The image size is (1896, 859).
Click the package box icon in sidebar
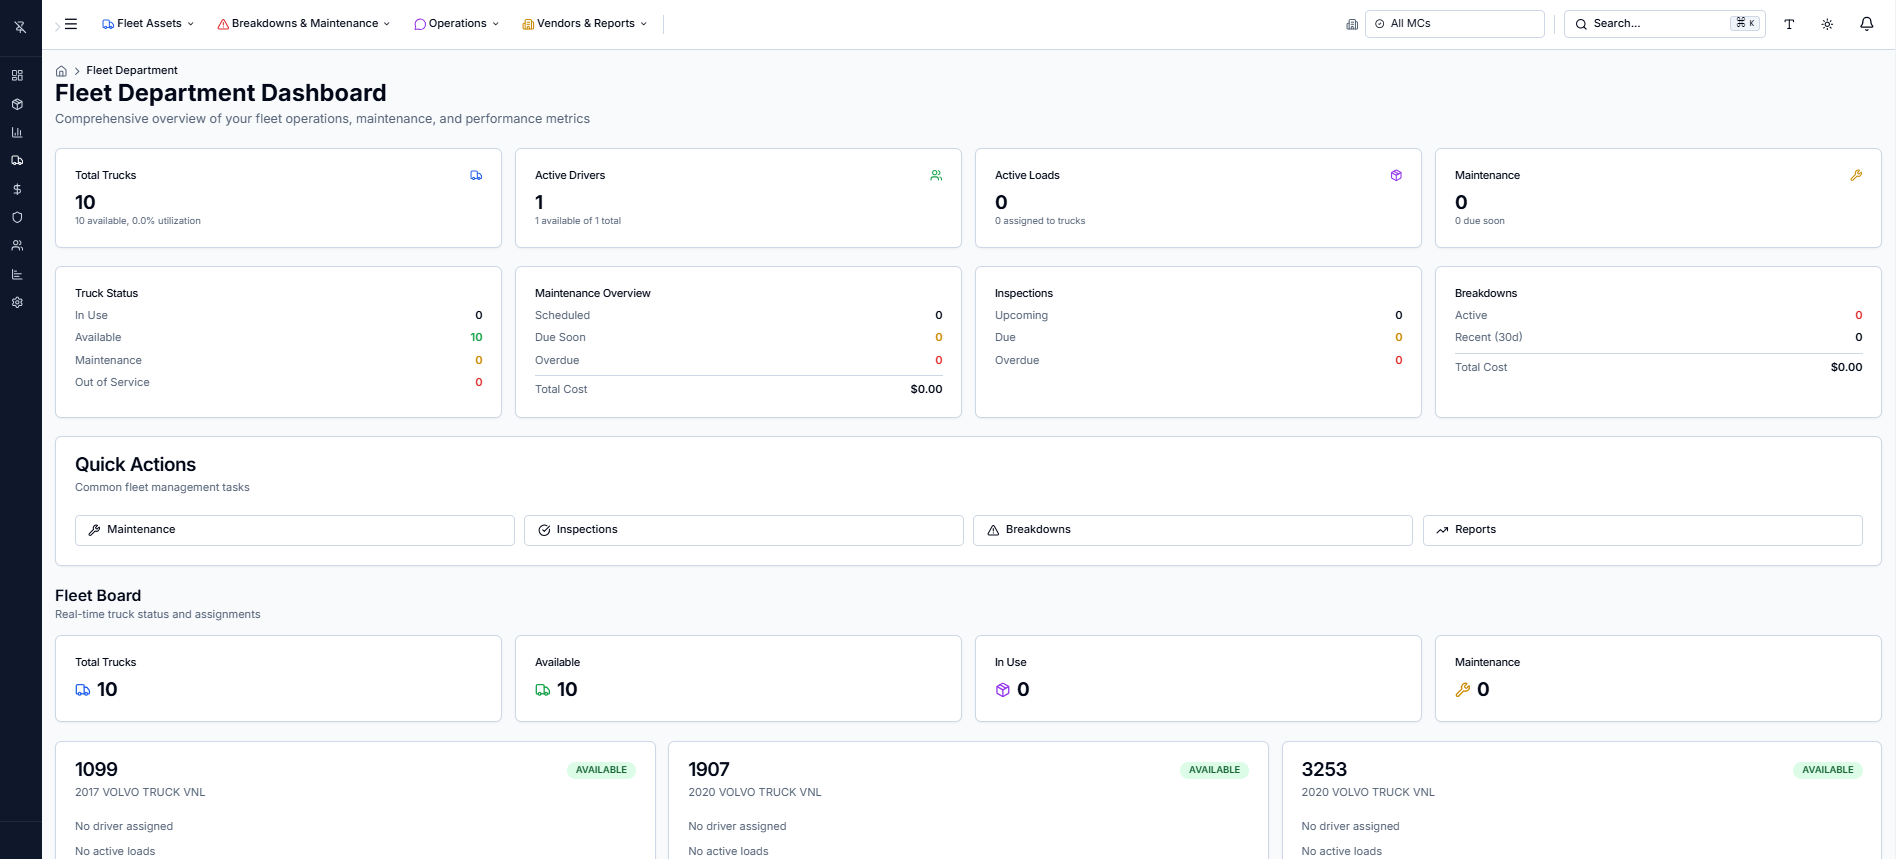pos(17,104)
